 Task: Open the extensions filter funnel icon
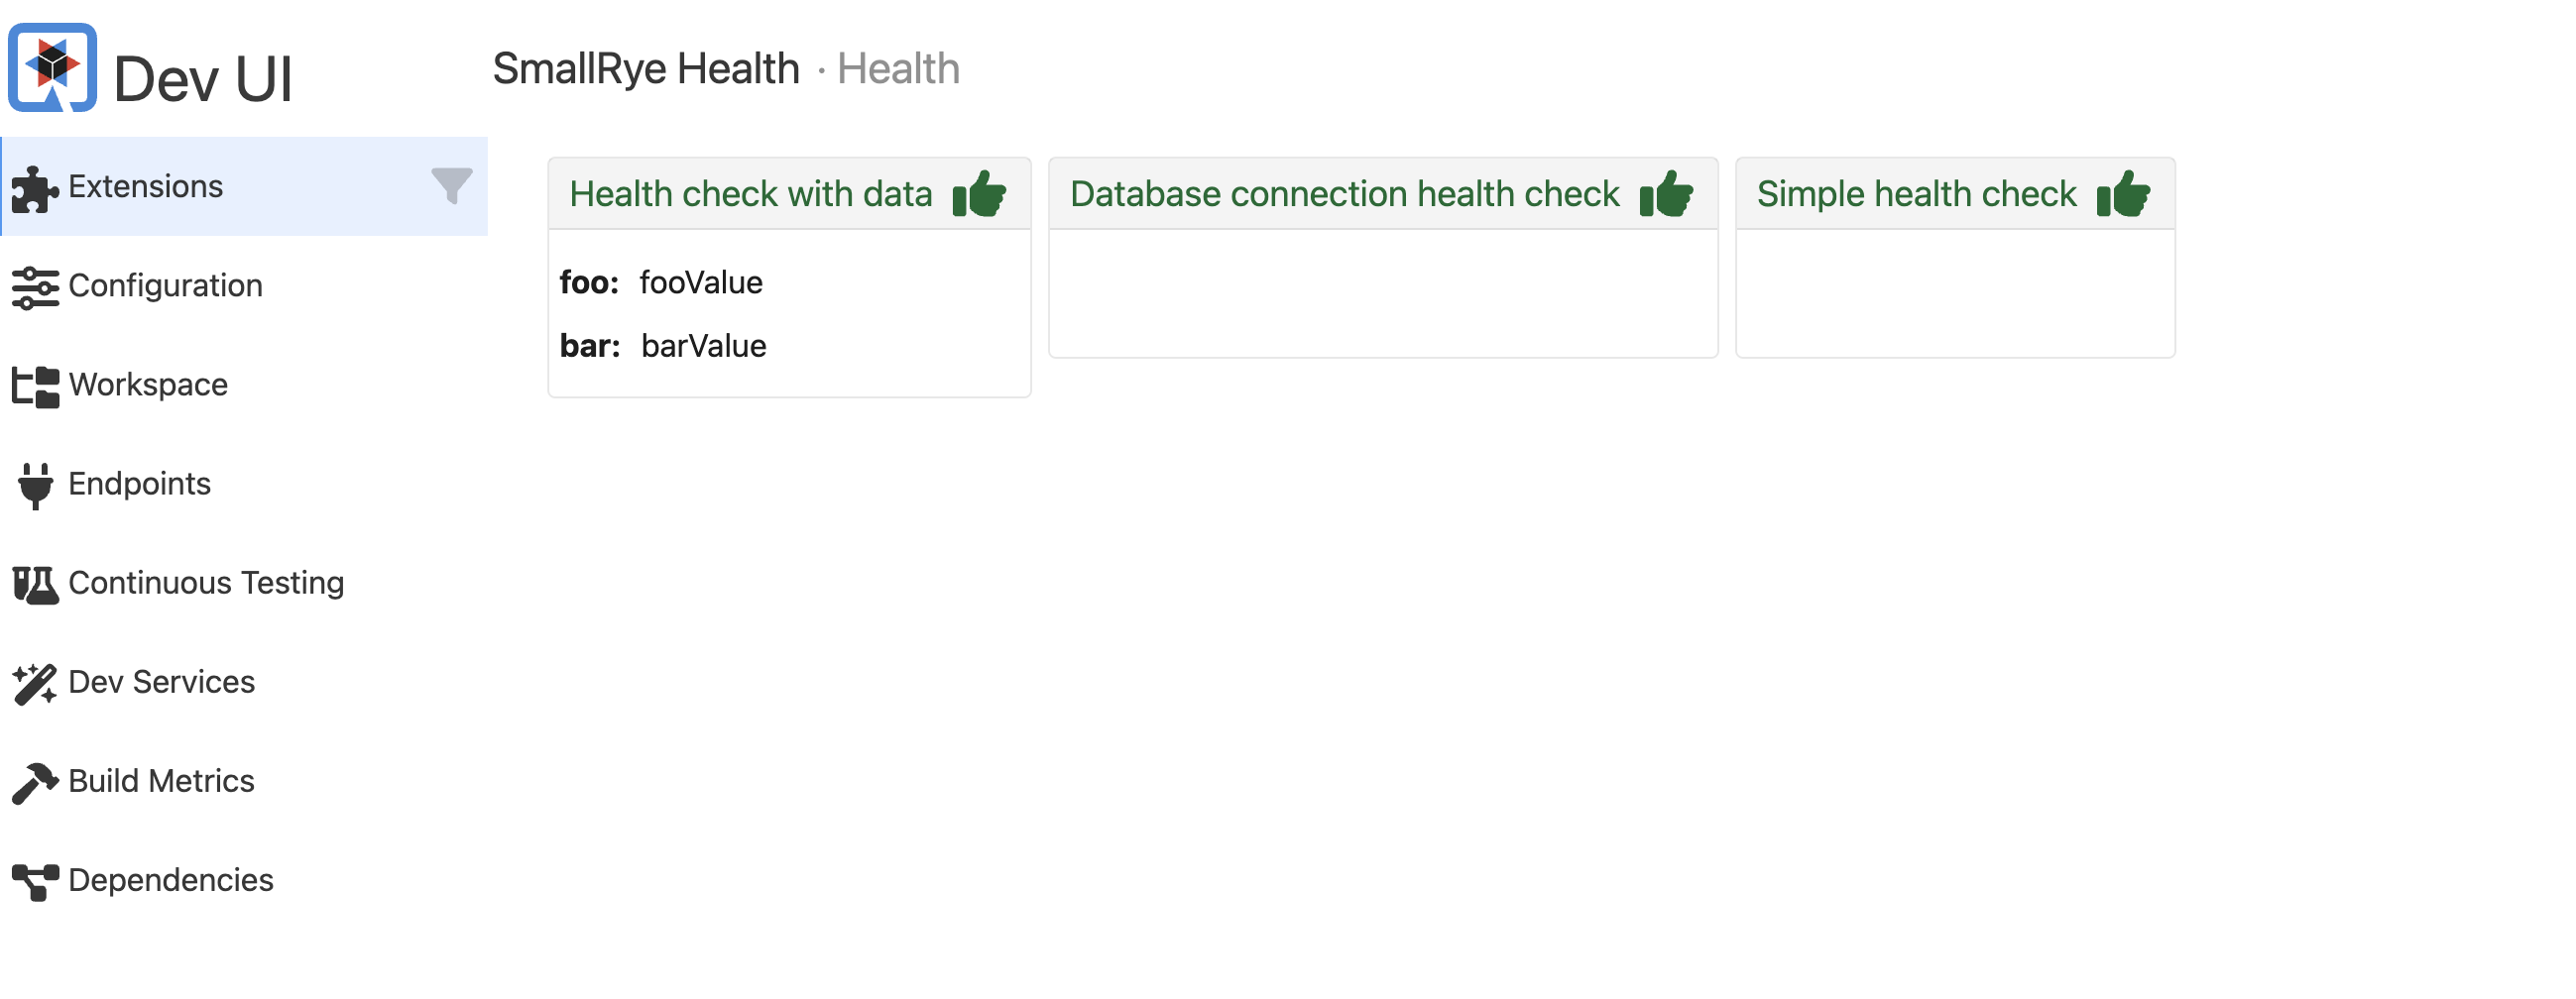[451, 186]
